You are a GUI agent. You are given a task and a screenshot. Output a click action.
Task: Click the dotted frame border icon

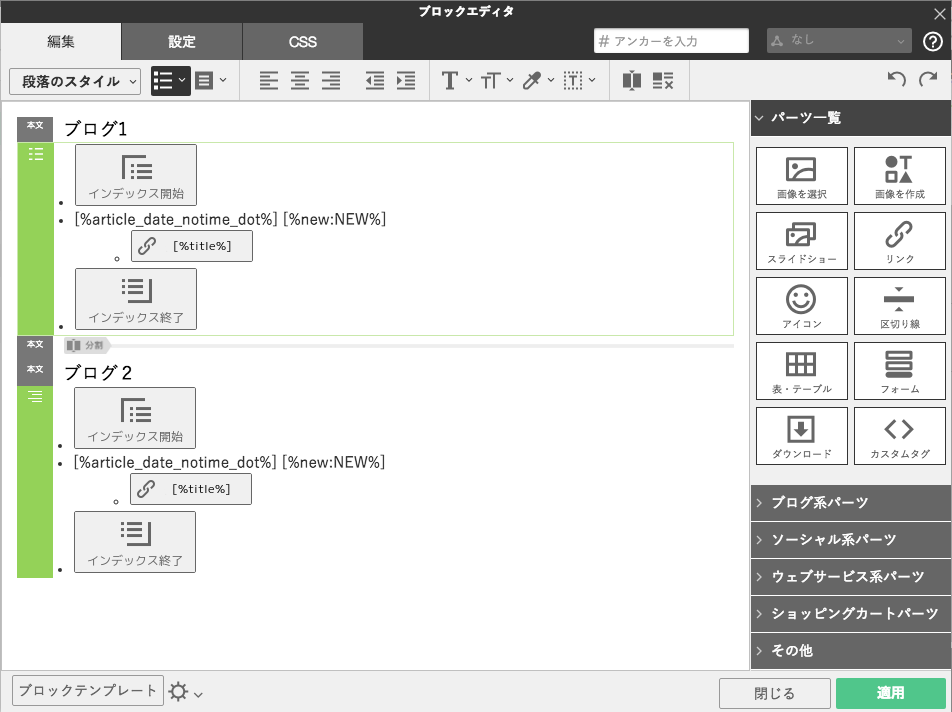pyautogui.click(x=573, y=80)
